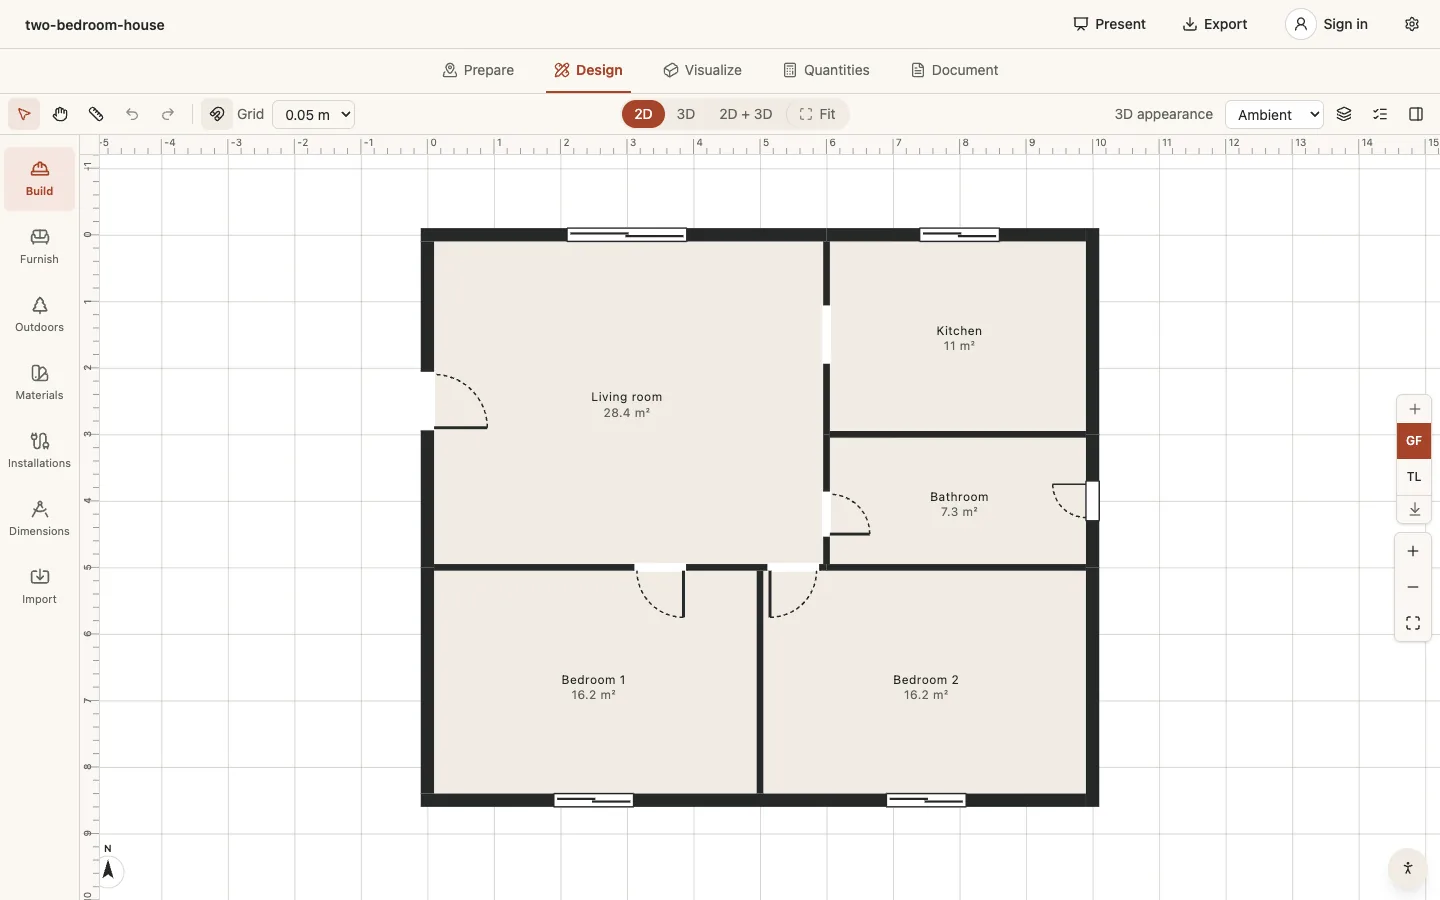Open the checklist icon in toolbar

[x=1380, y=114]
